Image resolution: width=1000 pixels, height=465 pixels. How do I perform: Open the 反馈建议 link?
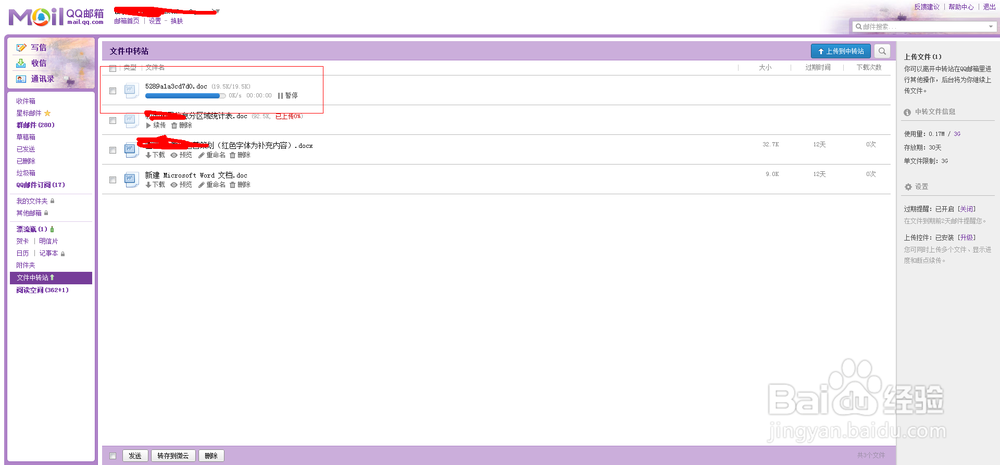click(x=927, y=7)
